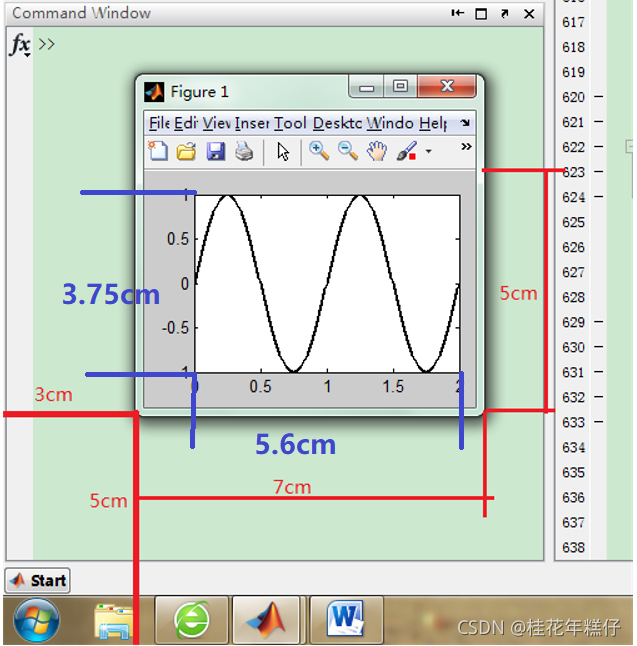Open the File menu in Figure 1
The height and width of the screenshot is (646, 637).
159,123
